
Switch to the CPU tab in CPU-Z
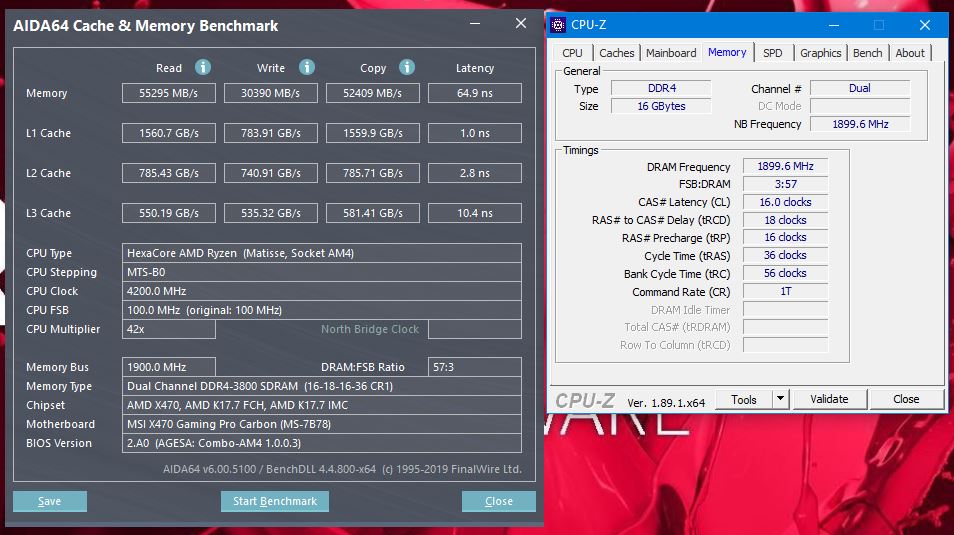572,53
